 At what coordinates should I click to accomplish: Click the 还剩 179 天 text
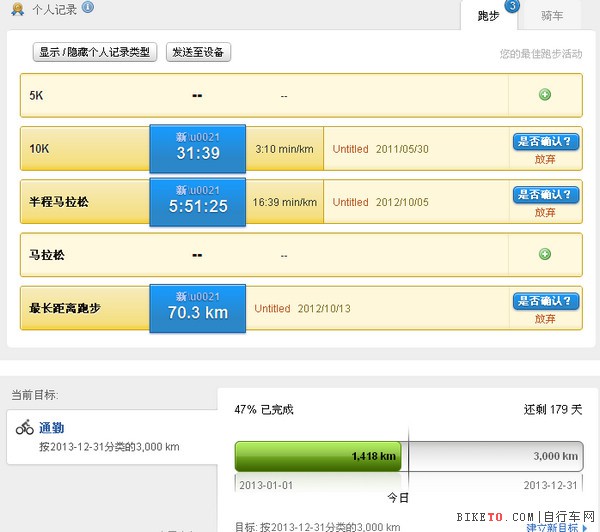pyautogui.click(x=553, y=410)
